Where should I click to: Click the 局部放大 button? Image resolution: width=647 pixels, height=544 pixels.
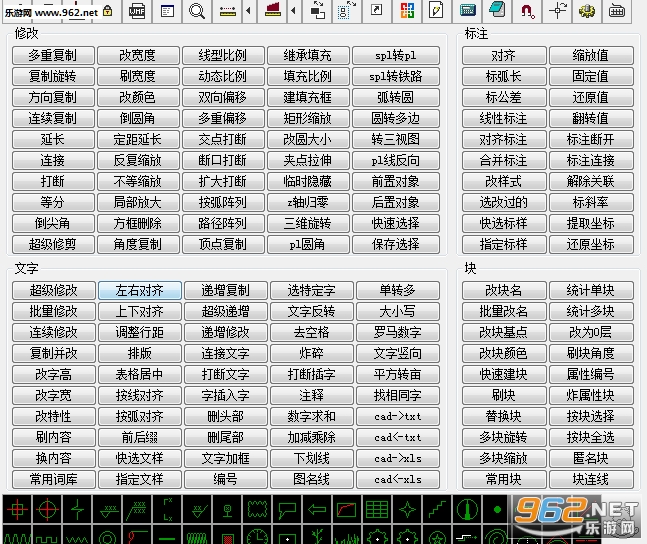[x=138, y=203]
